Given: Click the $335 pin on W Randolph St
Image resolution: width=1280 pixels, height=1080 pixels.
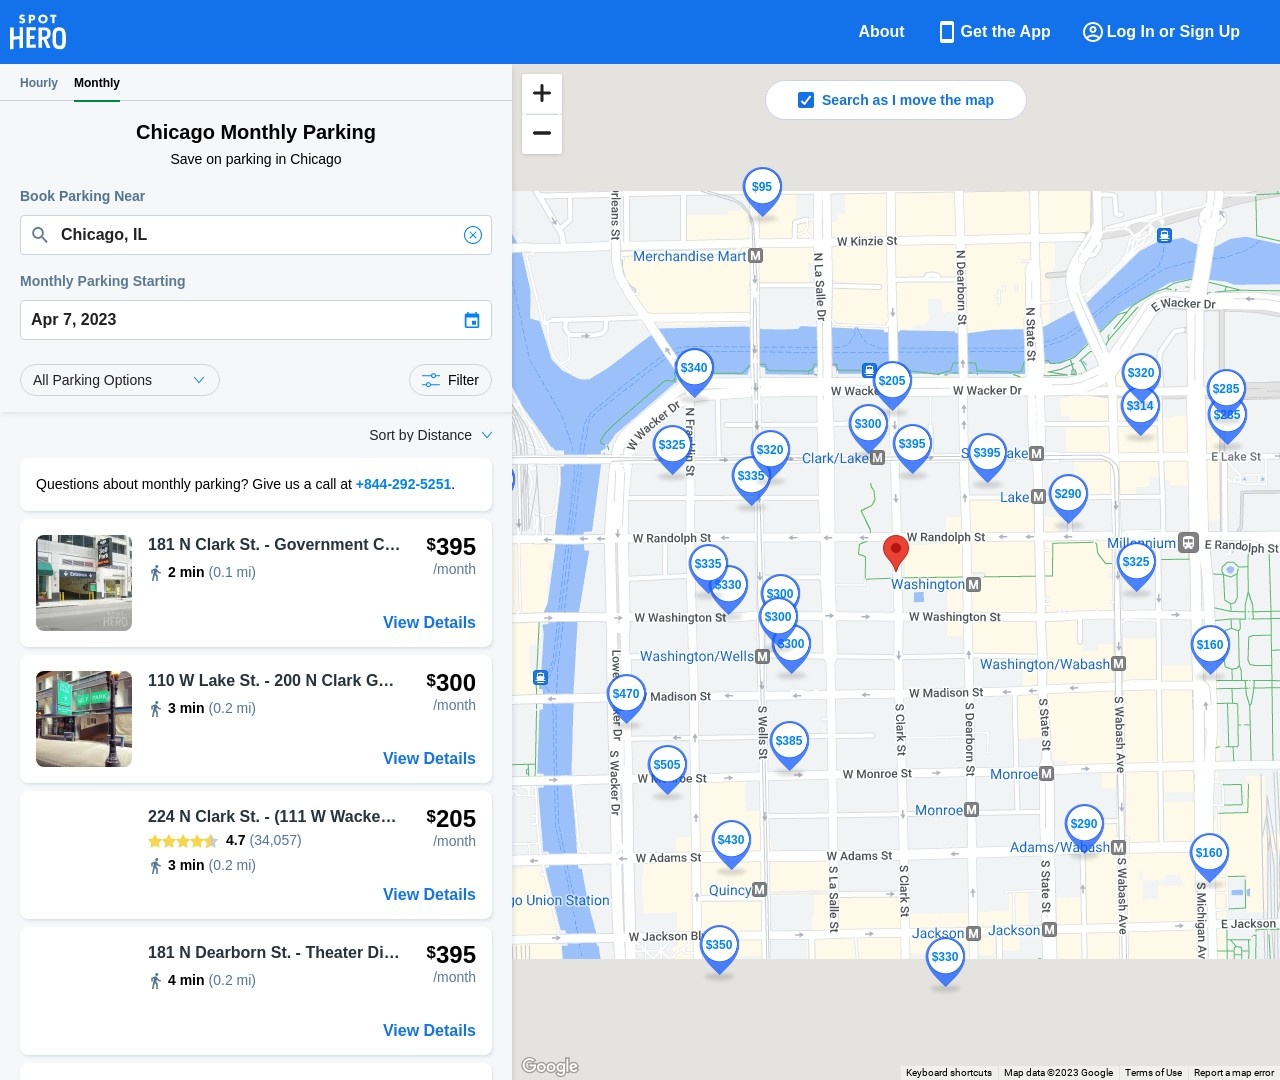Looking at the screenshot, I should tap(708, 566).
